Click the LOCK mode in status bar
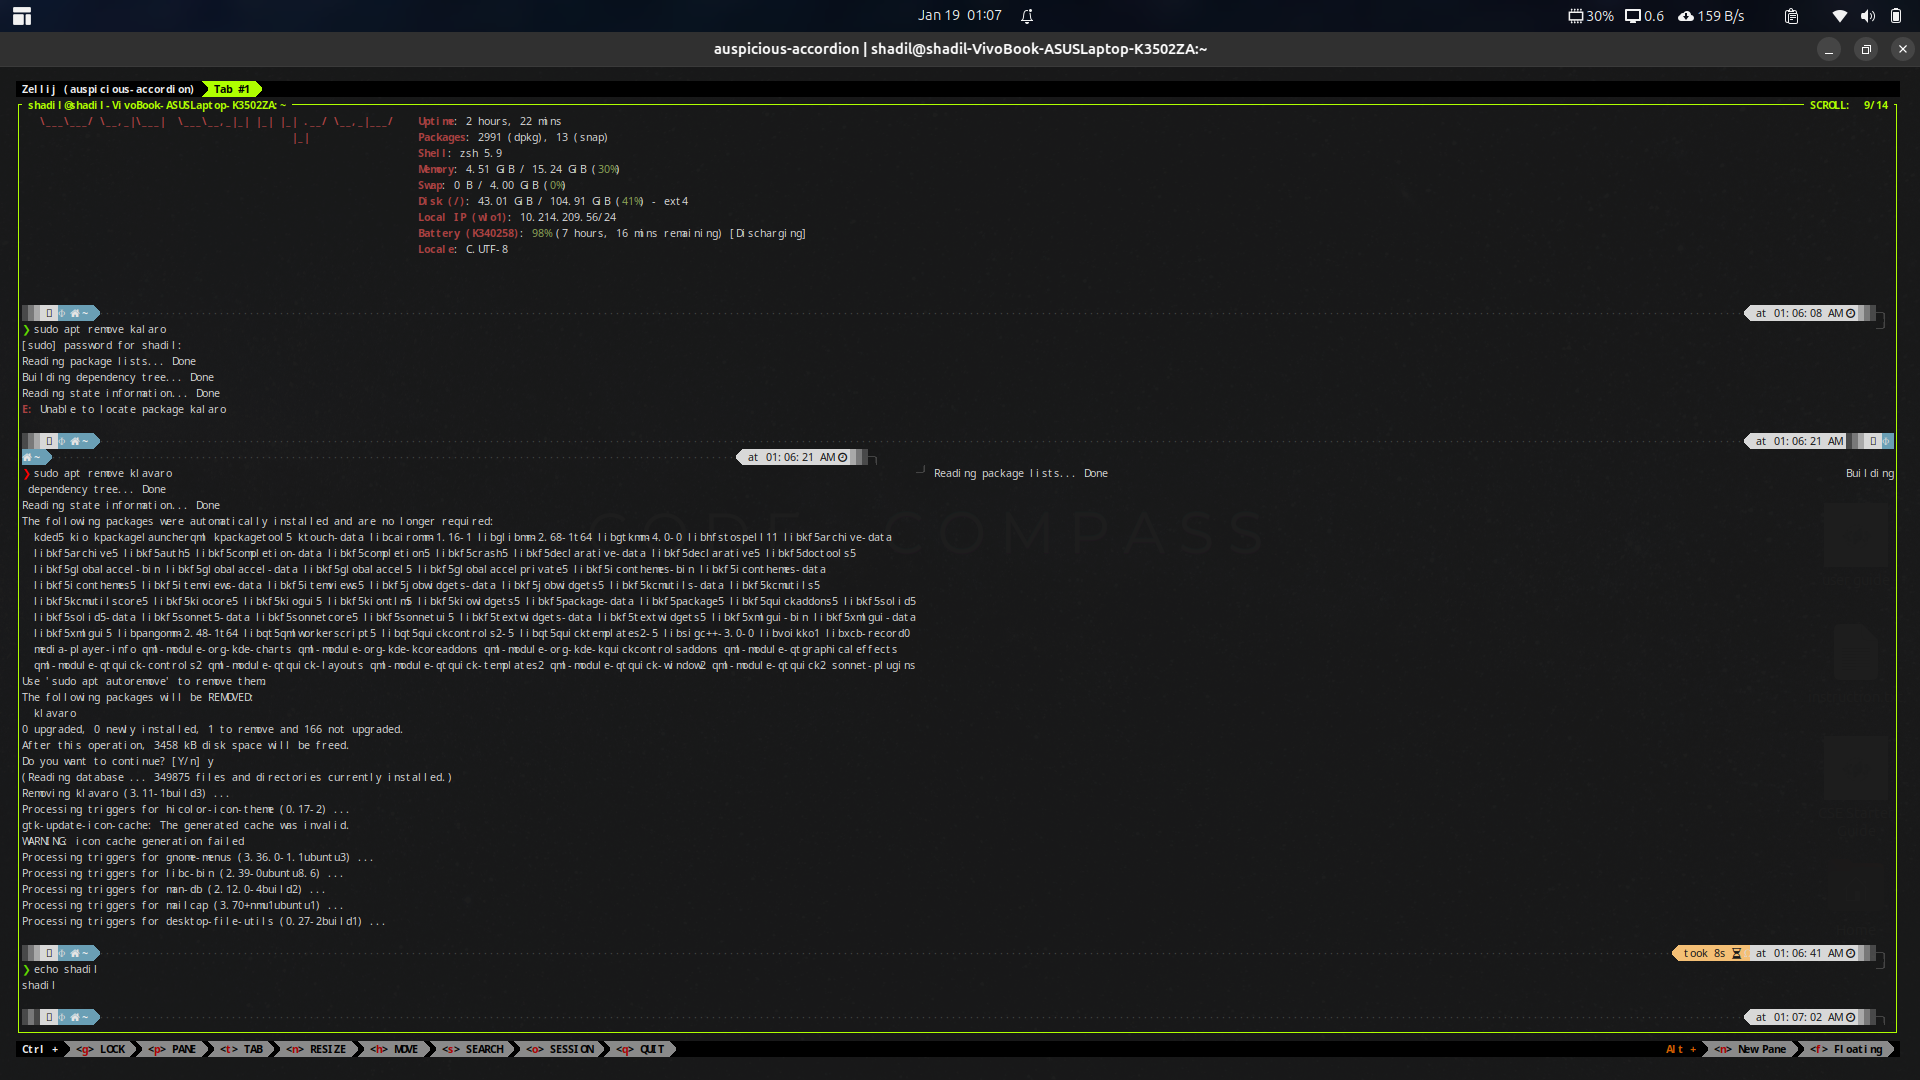The width and height of the screenshot is (1920, 1080). pyautogui.click(x=101, y=1049)
